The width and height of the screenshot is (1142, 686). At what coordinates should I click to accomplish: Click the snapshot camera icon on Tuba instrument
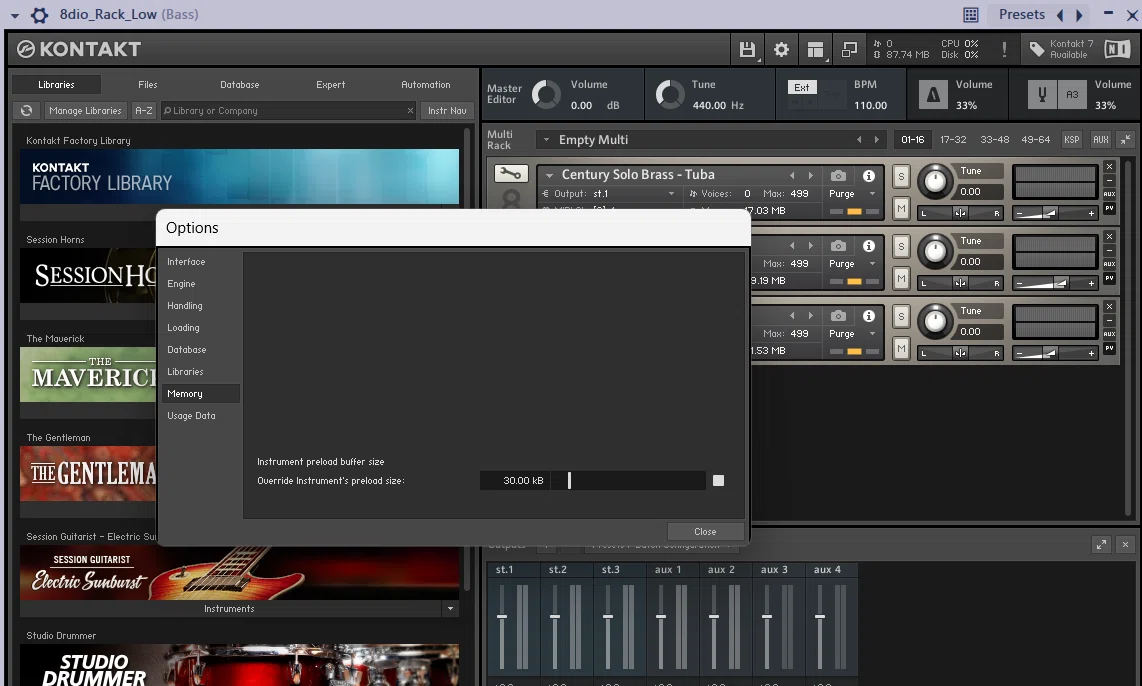(838, 176)
